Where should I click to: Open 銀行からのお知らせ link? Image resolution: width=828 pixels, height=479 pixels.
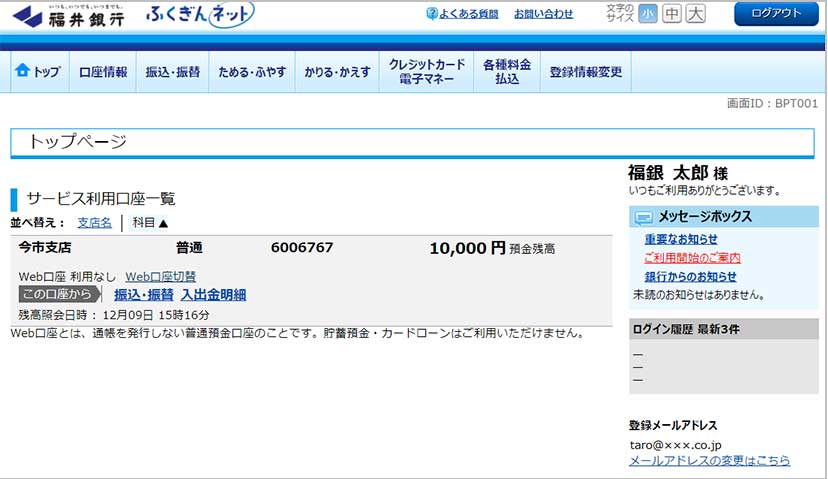point(690,276)
